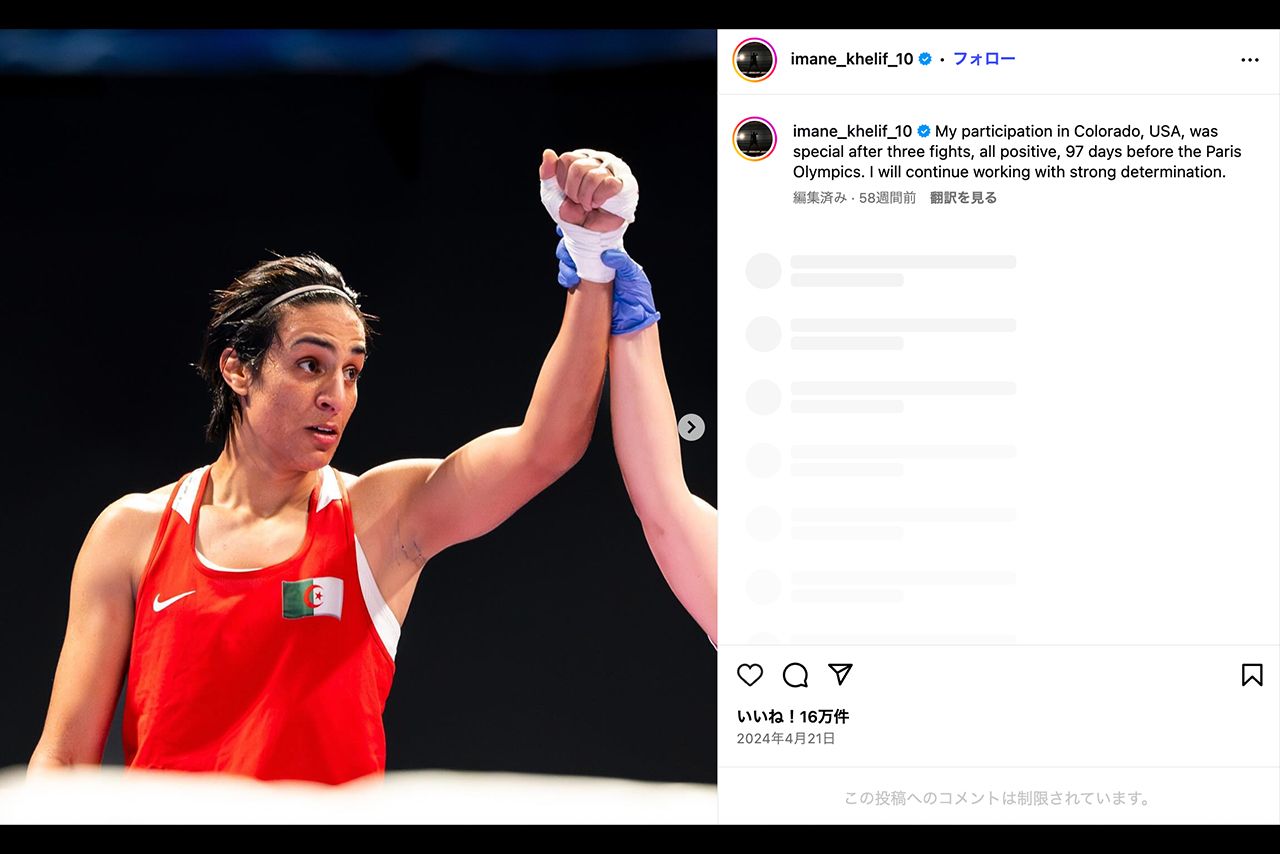Share the post via paper plane icon

pos(840,674)
